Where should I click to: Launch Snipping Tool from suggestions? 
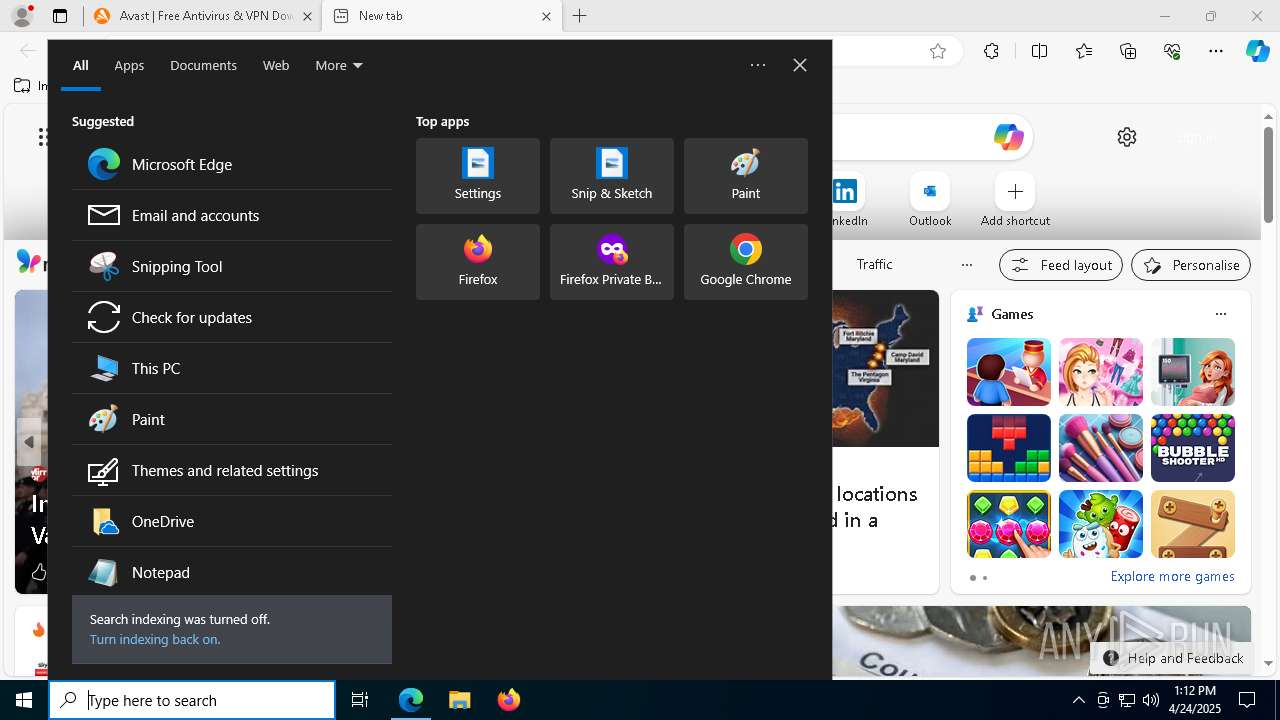[232, 266]
